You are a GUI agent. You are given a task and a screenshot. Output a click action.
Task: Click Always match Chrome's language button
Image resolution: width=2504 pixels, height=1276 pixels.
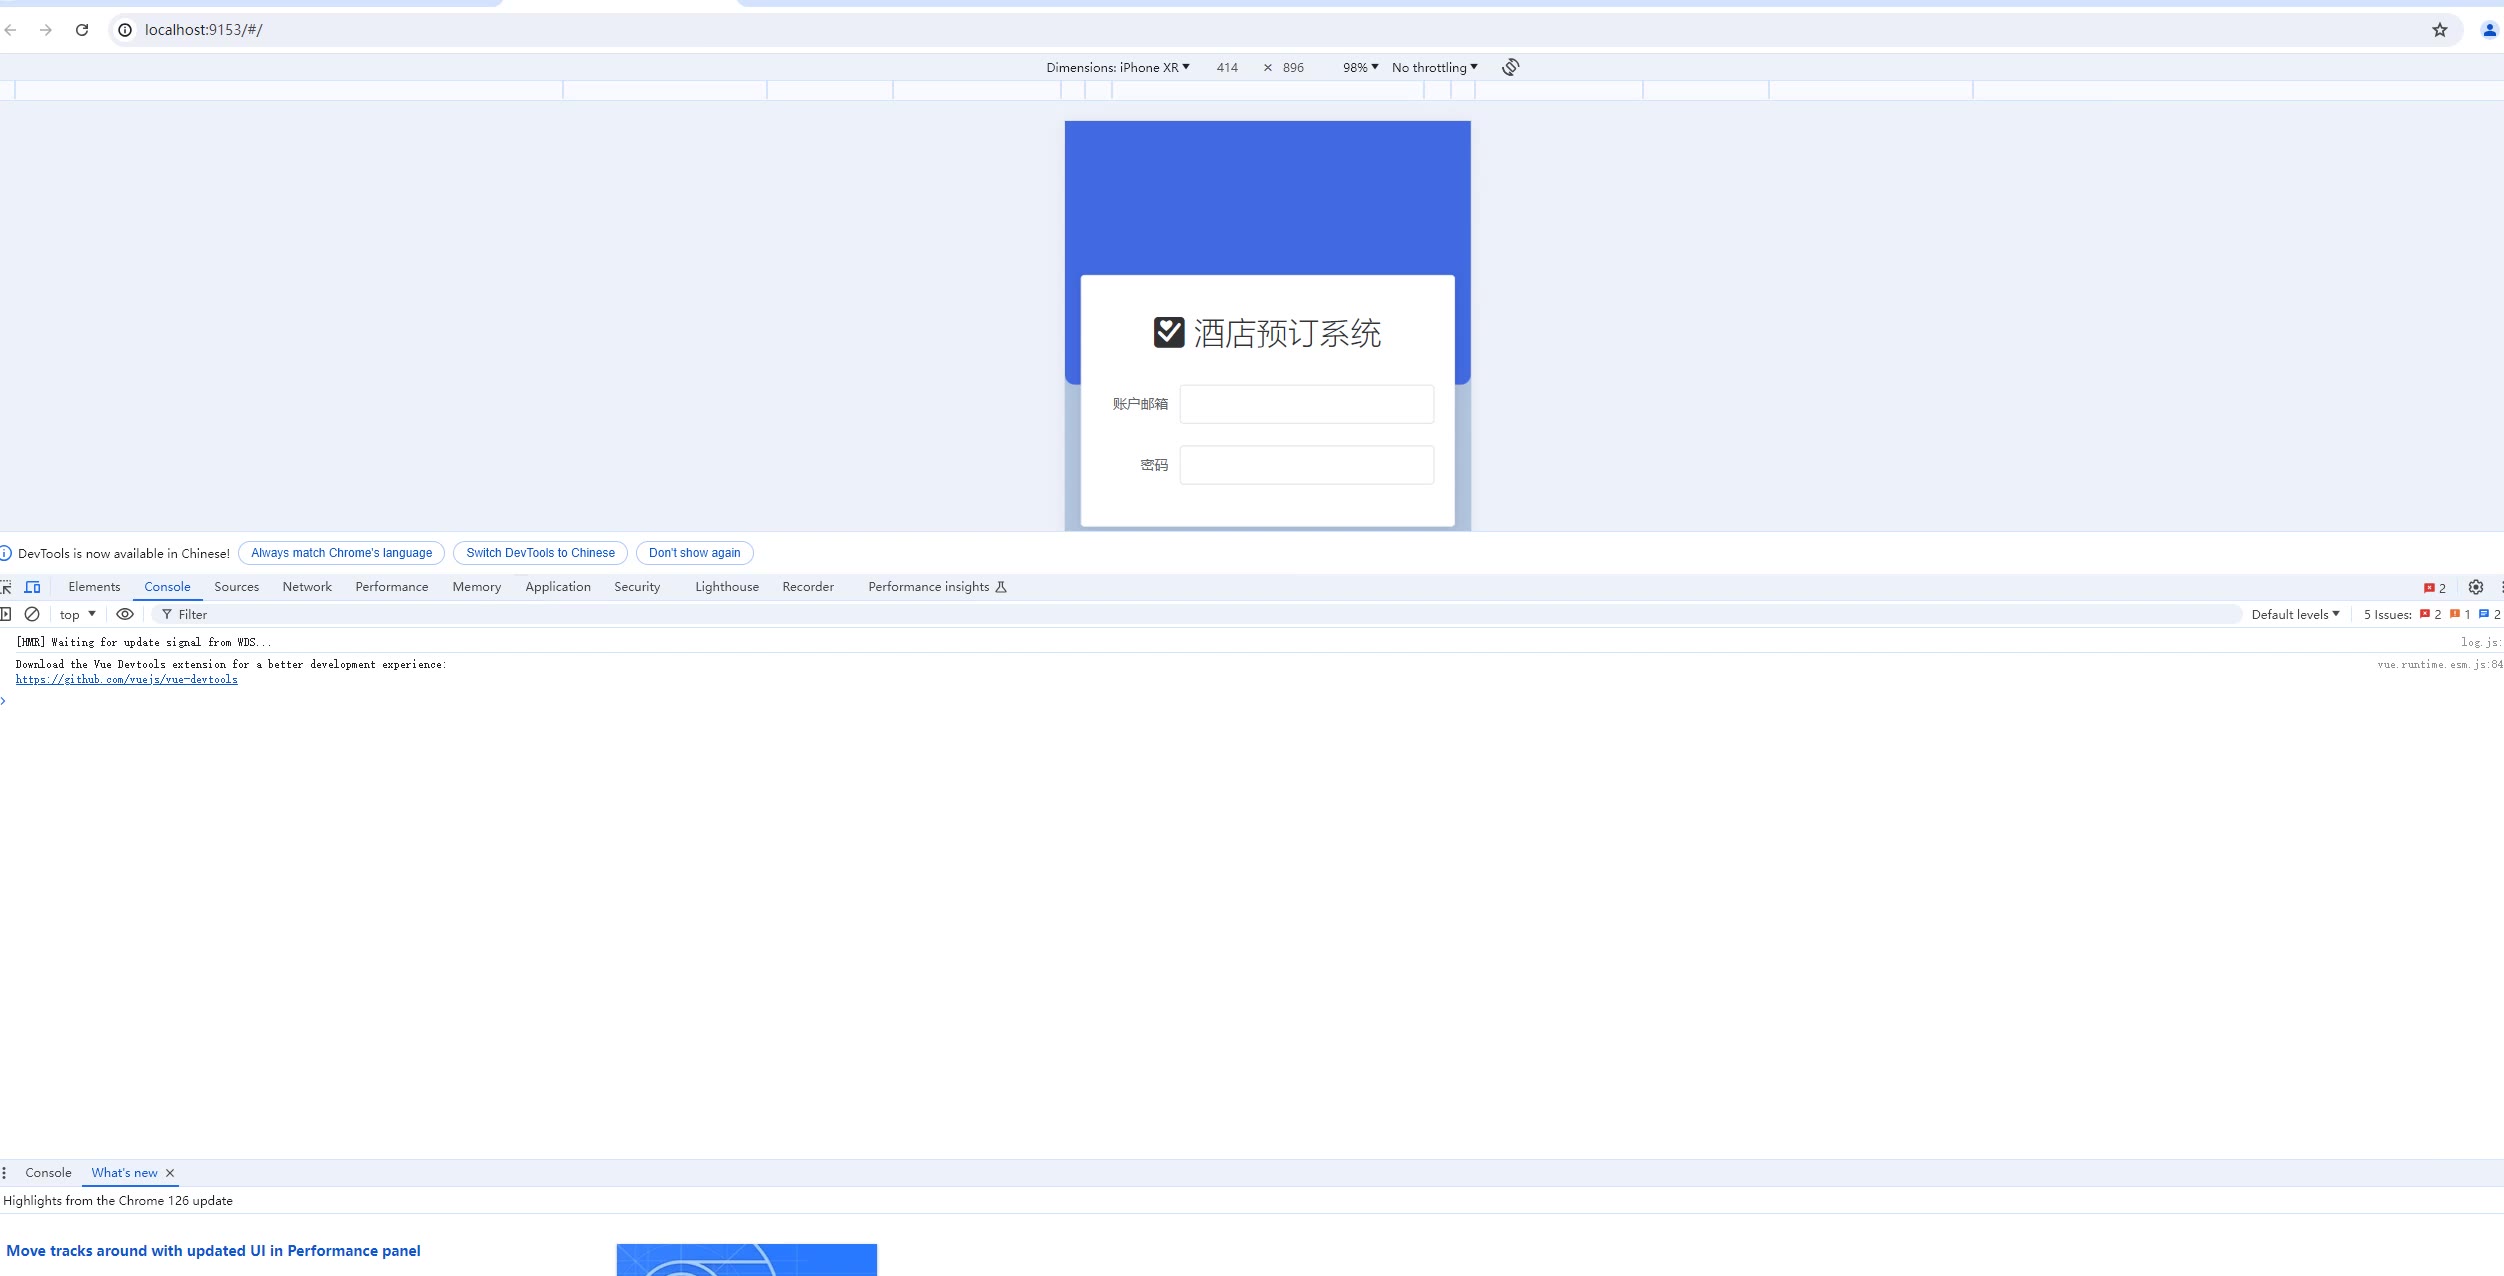click(342, 553)
